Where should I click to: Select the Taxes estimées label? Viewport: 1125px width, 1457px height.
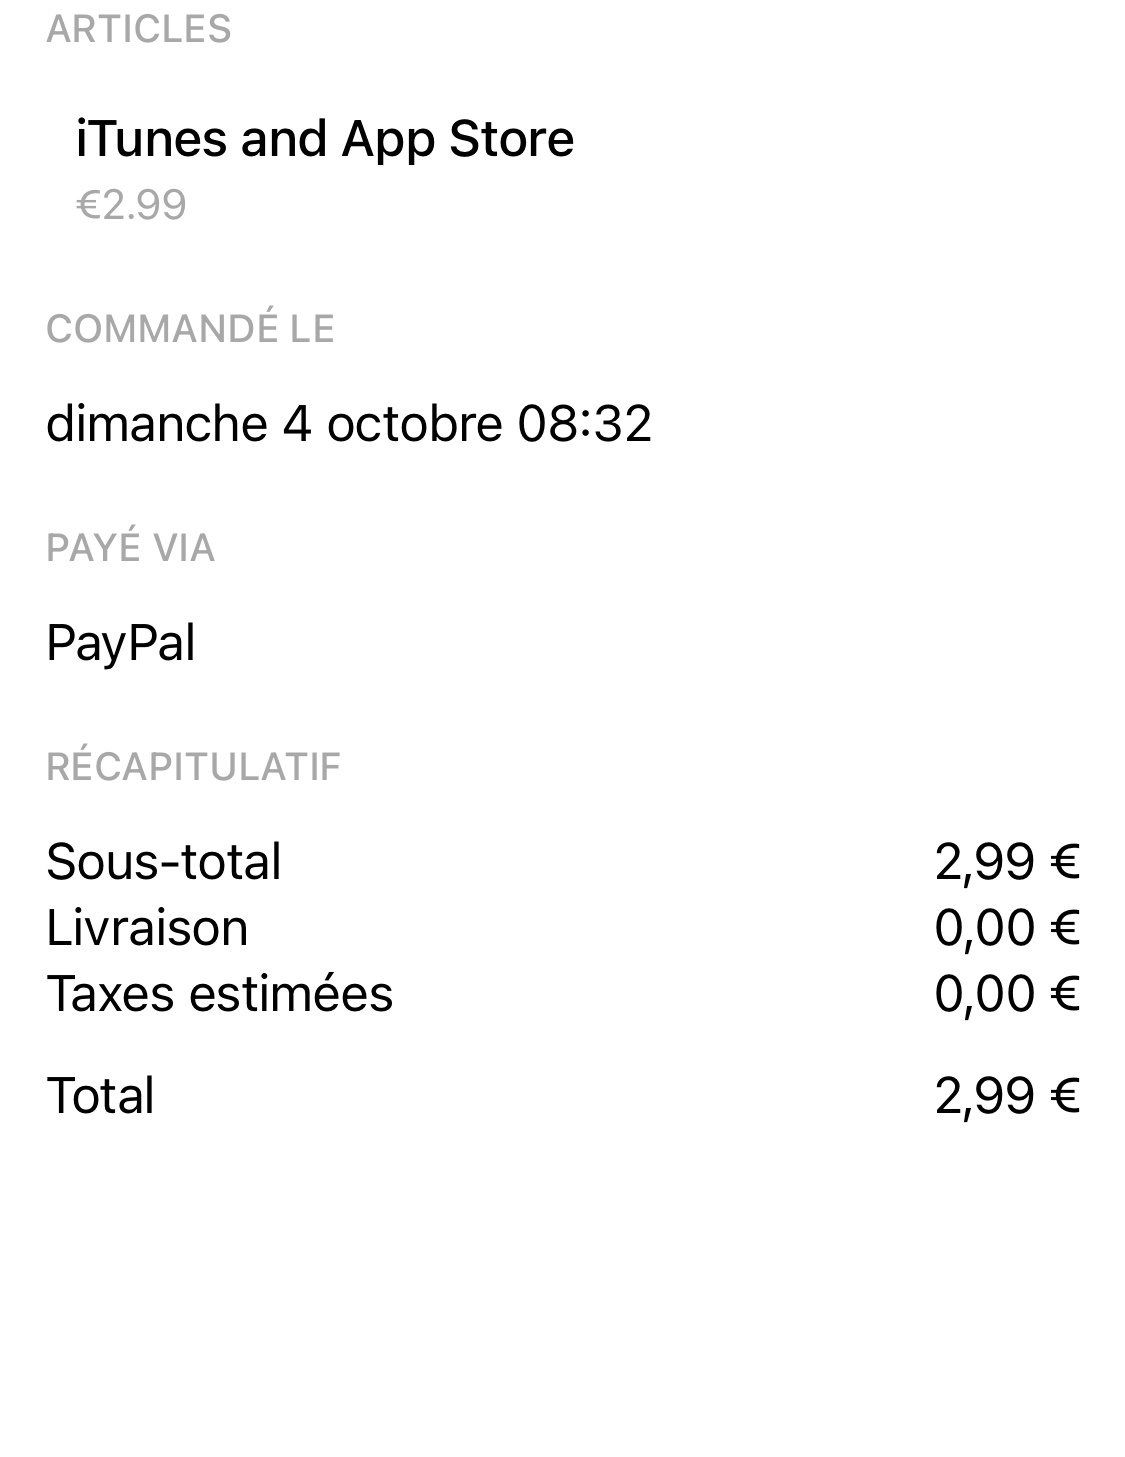point(219,993)
